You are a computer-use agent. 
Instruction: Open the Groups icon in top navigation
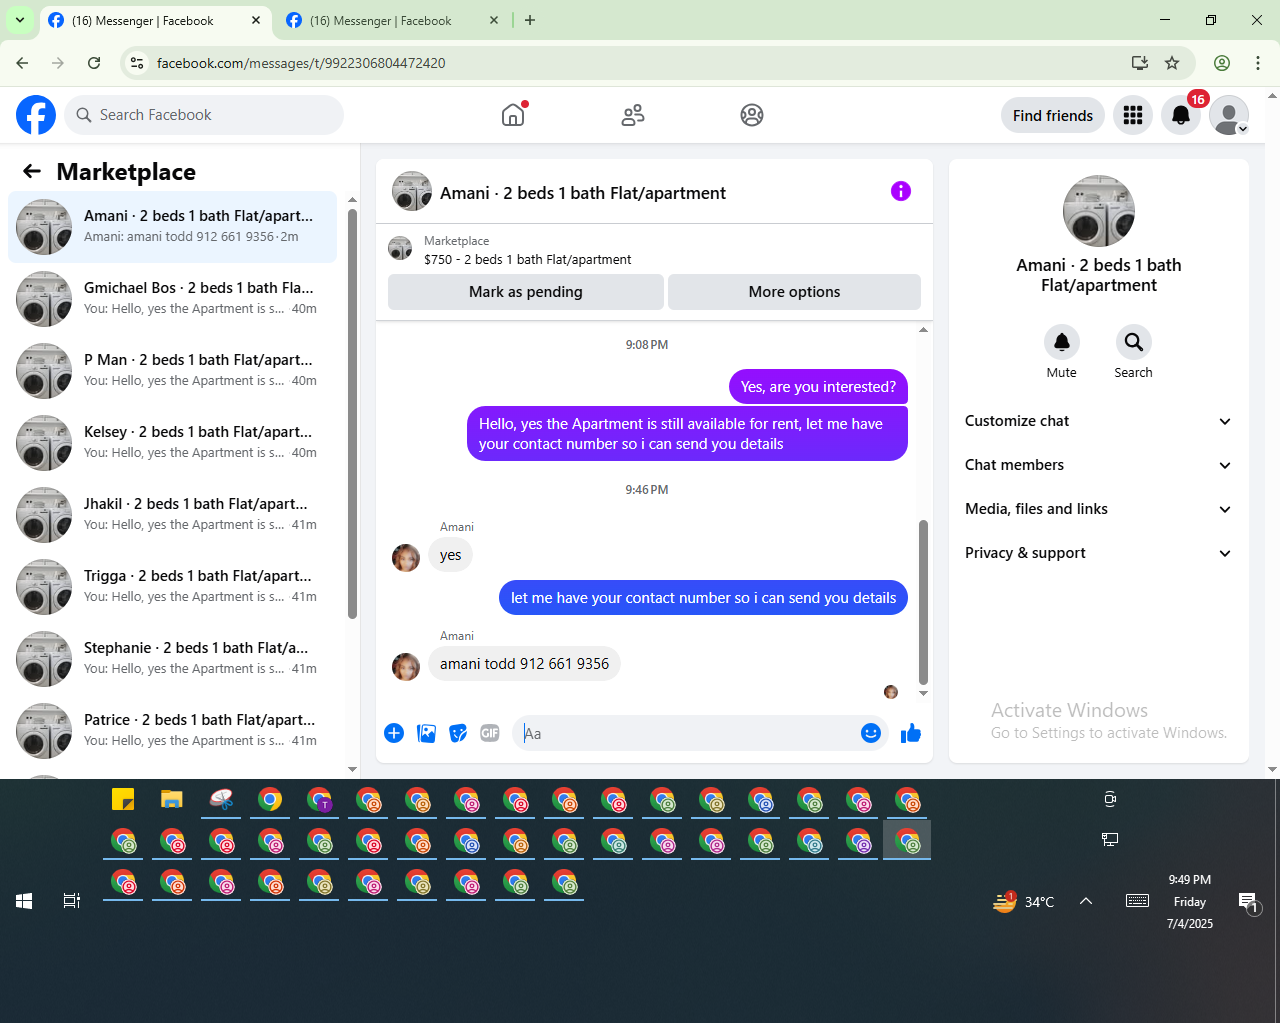(752, 115)
